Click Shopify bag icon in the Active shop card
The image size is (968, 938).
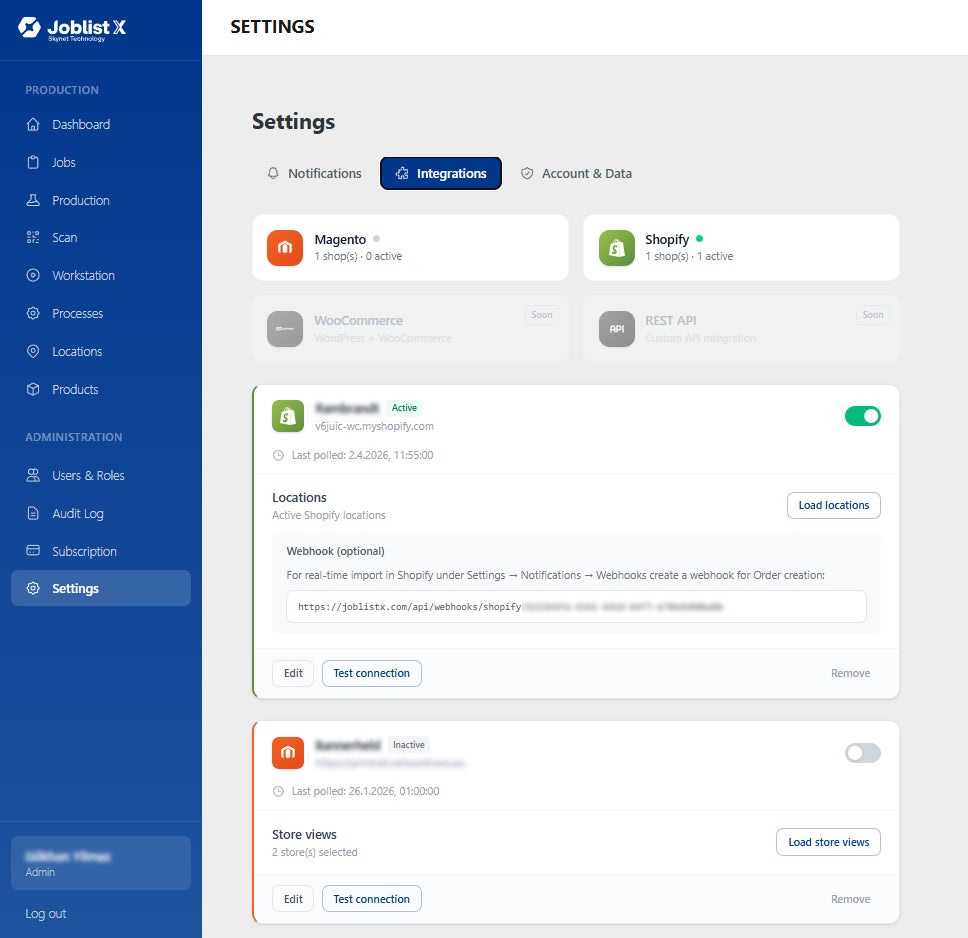(x=288, y=416)
